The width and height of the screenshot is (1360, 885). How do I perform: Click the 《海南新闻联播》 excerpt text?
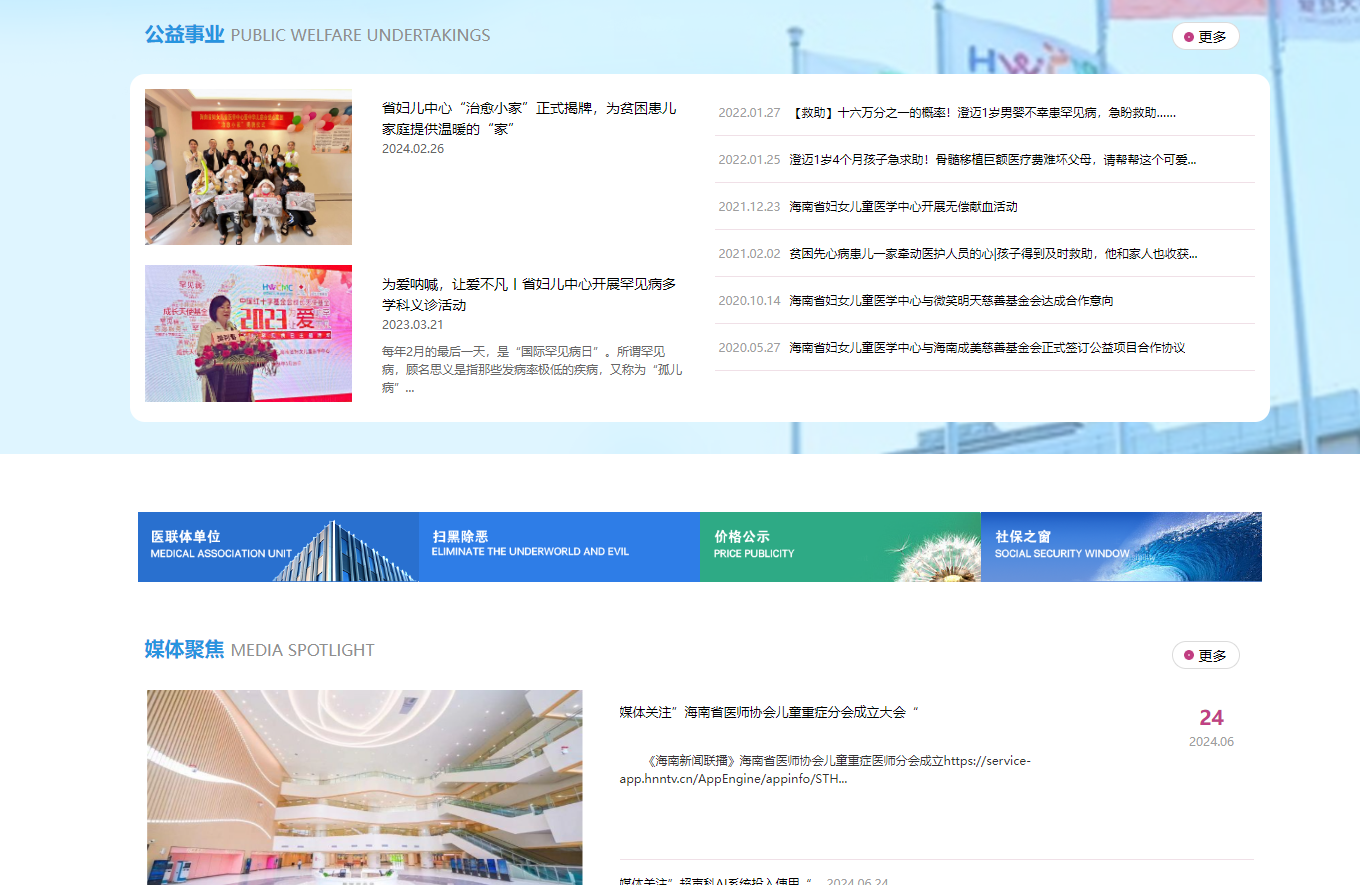click(825, 770)
